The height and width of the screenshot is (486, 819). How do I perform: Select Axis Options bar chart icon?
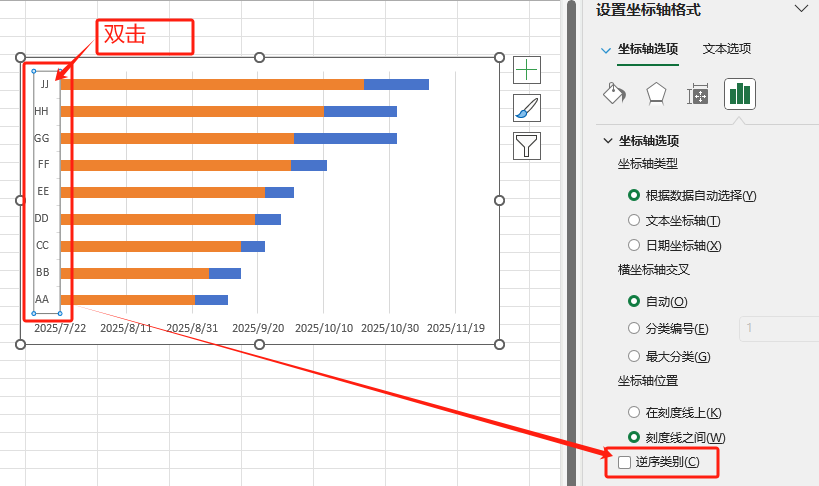click(740, 94)
